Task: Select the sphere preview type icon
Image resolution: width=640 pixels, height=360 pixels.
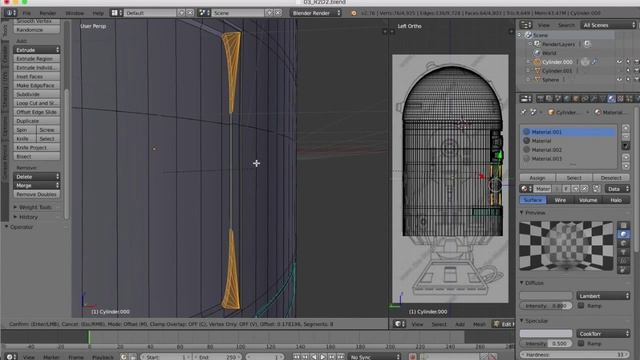Action: pos(623,234)
